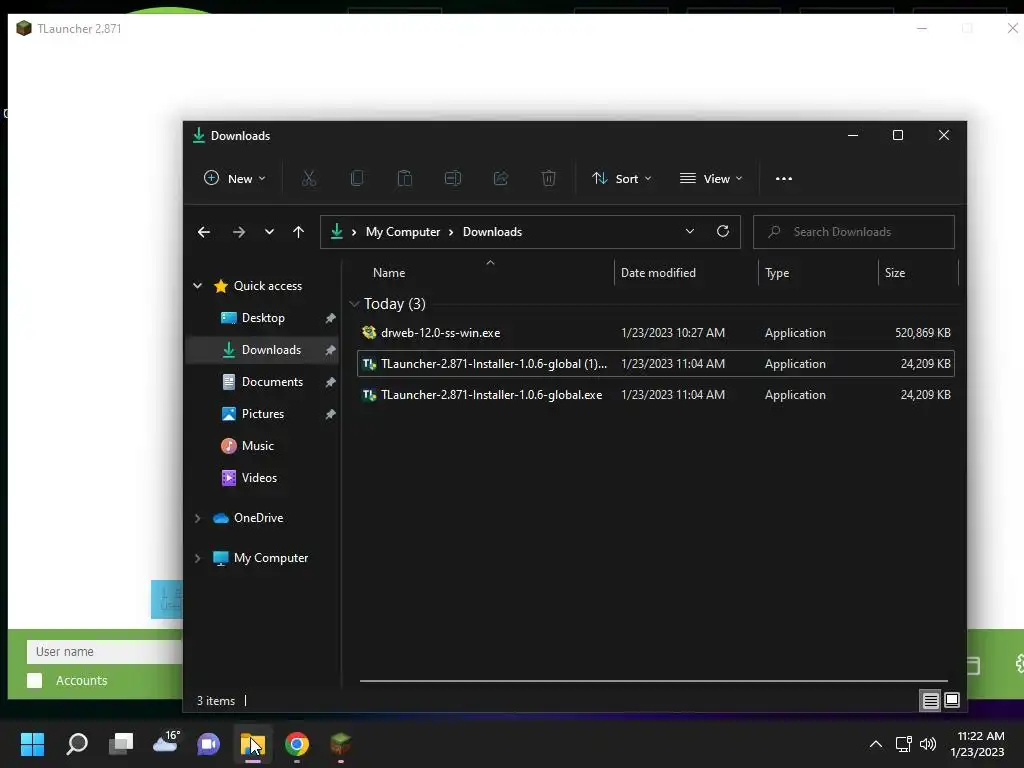Open Pictures in the navigation pane
Image resolution: width=1024 pixels, height=768 pixels.
pyautogui.click(x=263, y=414)
